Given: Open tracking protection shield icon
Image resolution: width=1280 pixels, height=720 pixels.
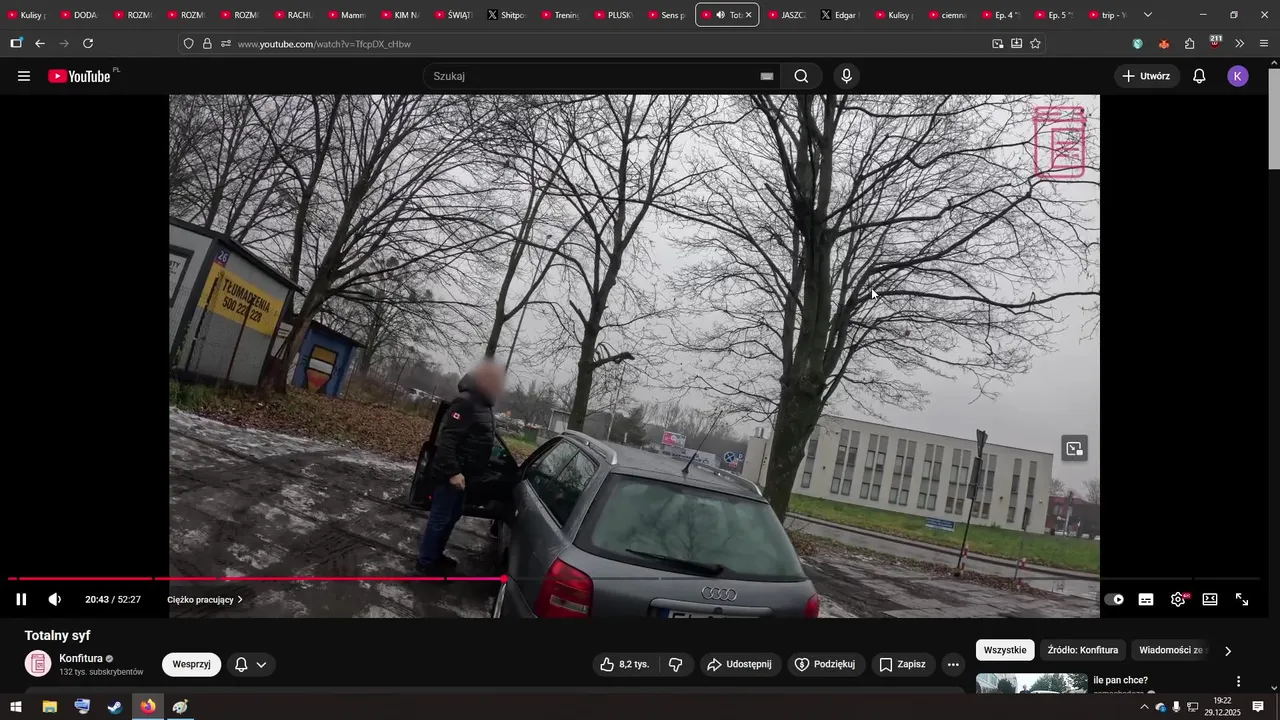Looking at the screenshot, I should (188, 44).
